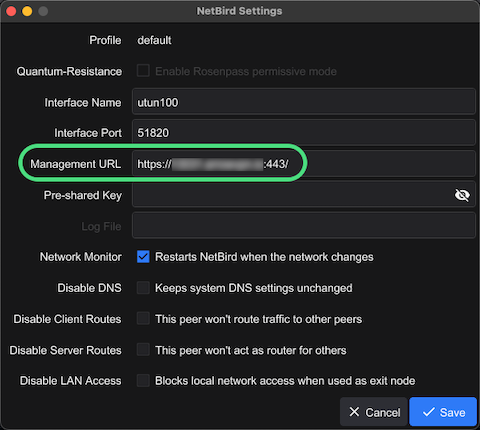Click 'Blocks local network access' description text
The width and height of the screenshot is (480, 430).
(285, 381)
